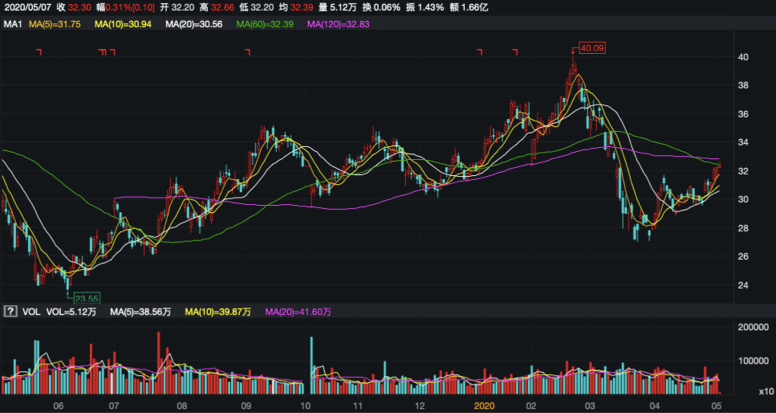Click the 200000 volume axis label
776x413 pixels.
click(753, 327)
